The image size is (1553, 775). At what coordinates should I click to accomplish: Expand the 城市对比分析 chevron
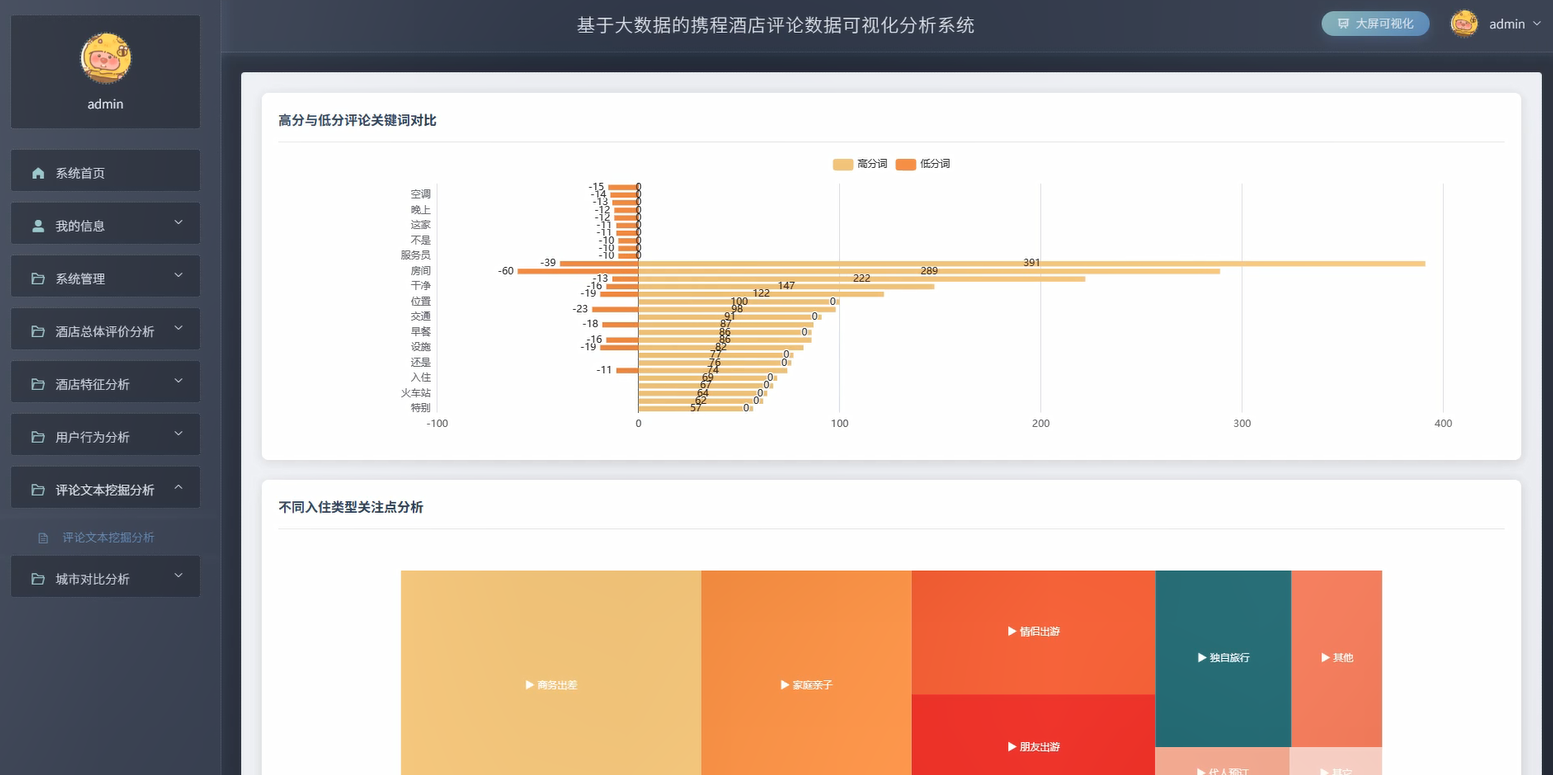(178, 576)
